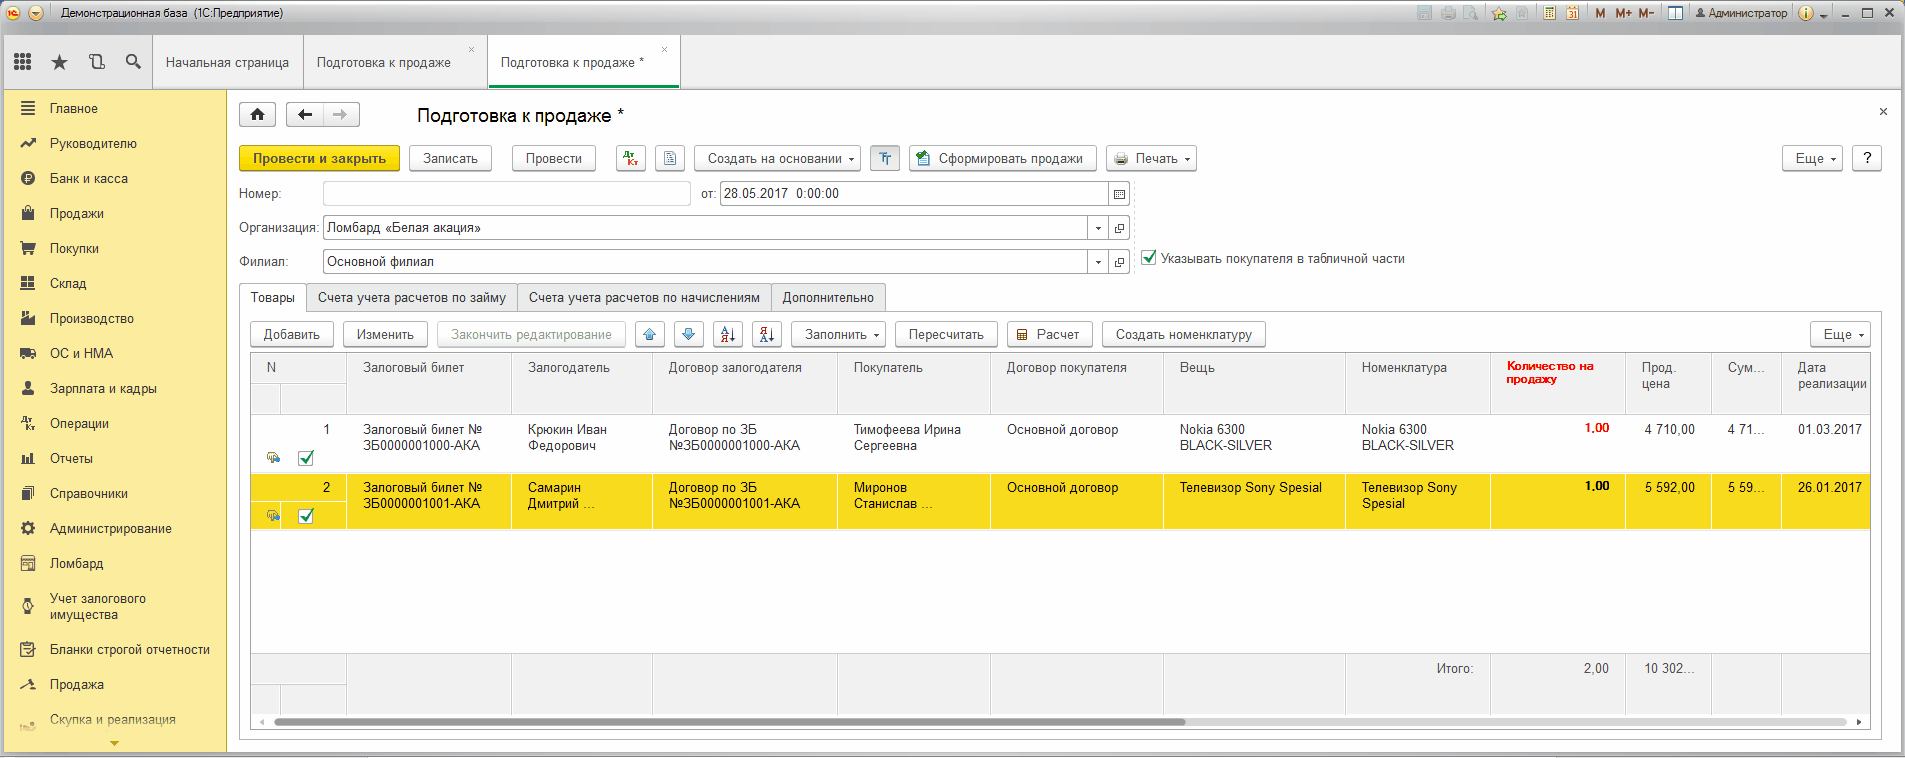Viewport: 1905px width, 758px height.
Task: Expand the Печать dropdown
Action: click(x=1151, y=159)
